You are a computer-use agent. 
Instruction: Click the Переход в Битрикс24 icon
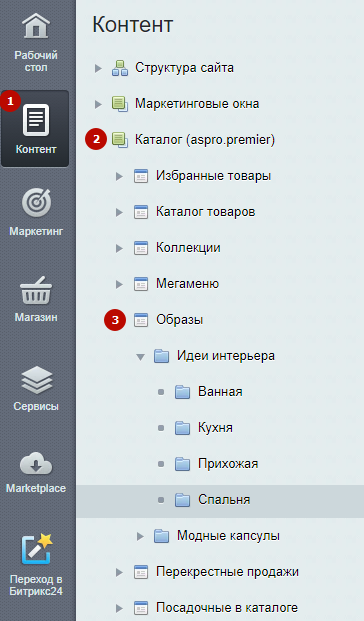click(37, 549)
